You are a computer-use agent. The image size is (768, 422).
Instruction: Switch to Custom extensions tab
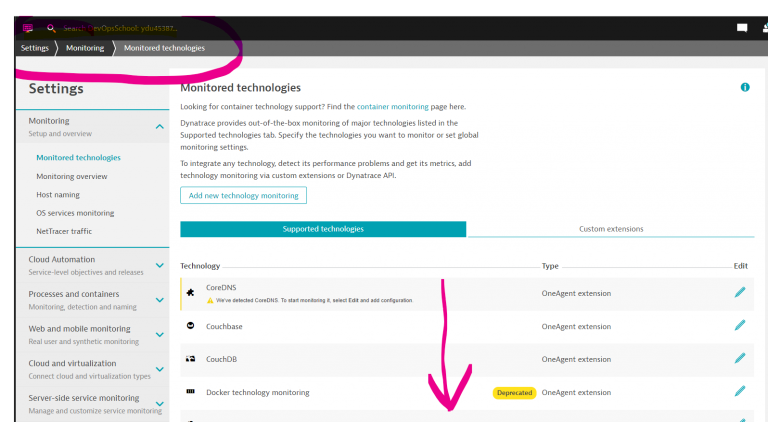[611, 229]
